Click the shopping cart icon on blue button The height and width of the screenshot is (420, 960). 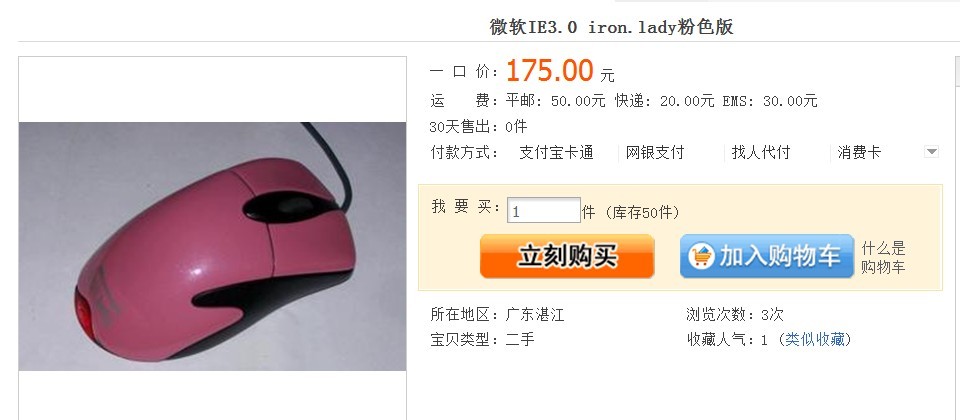click(x=700, y=256)
